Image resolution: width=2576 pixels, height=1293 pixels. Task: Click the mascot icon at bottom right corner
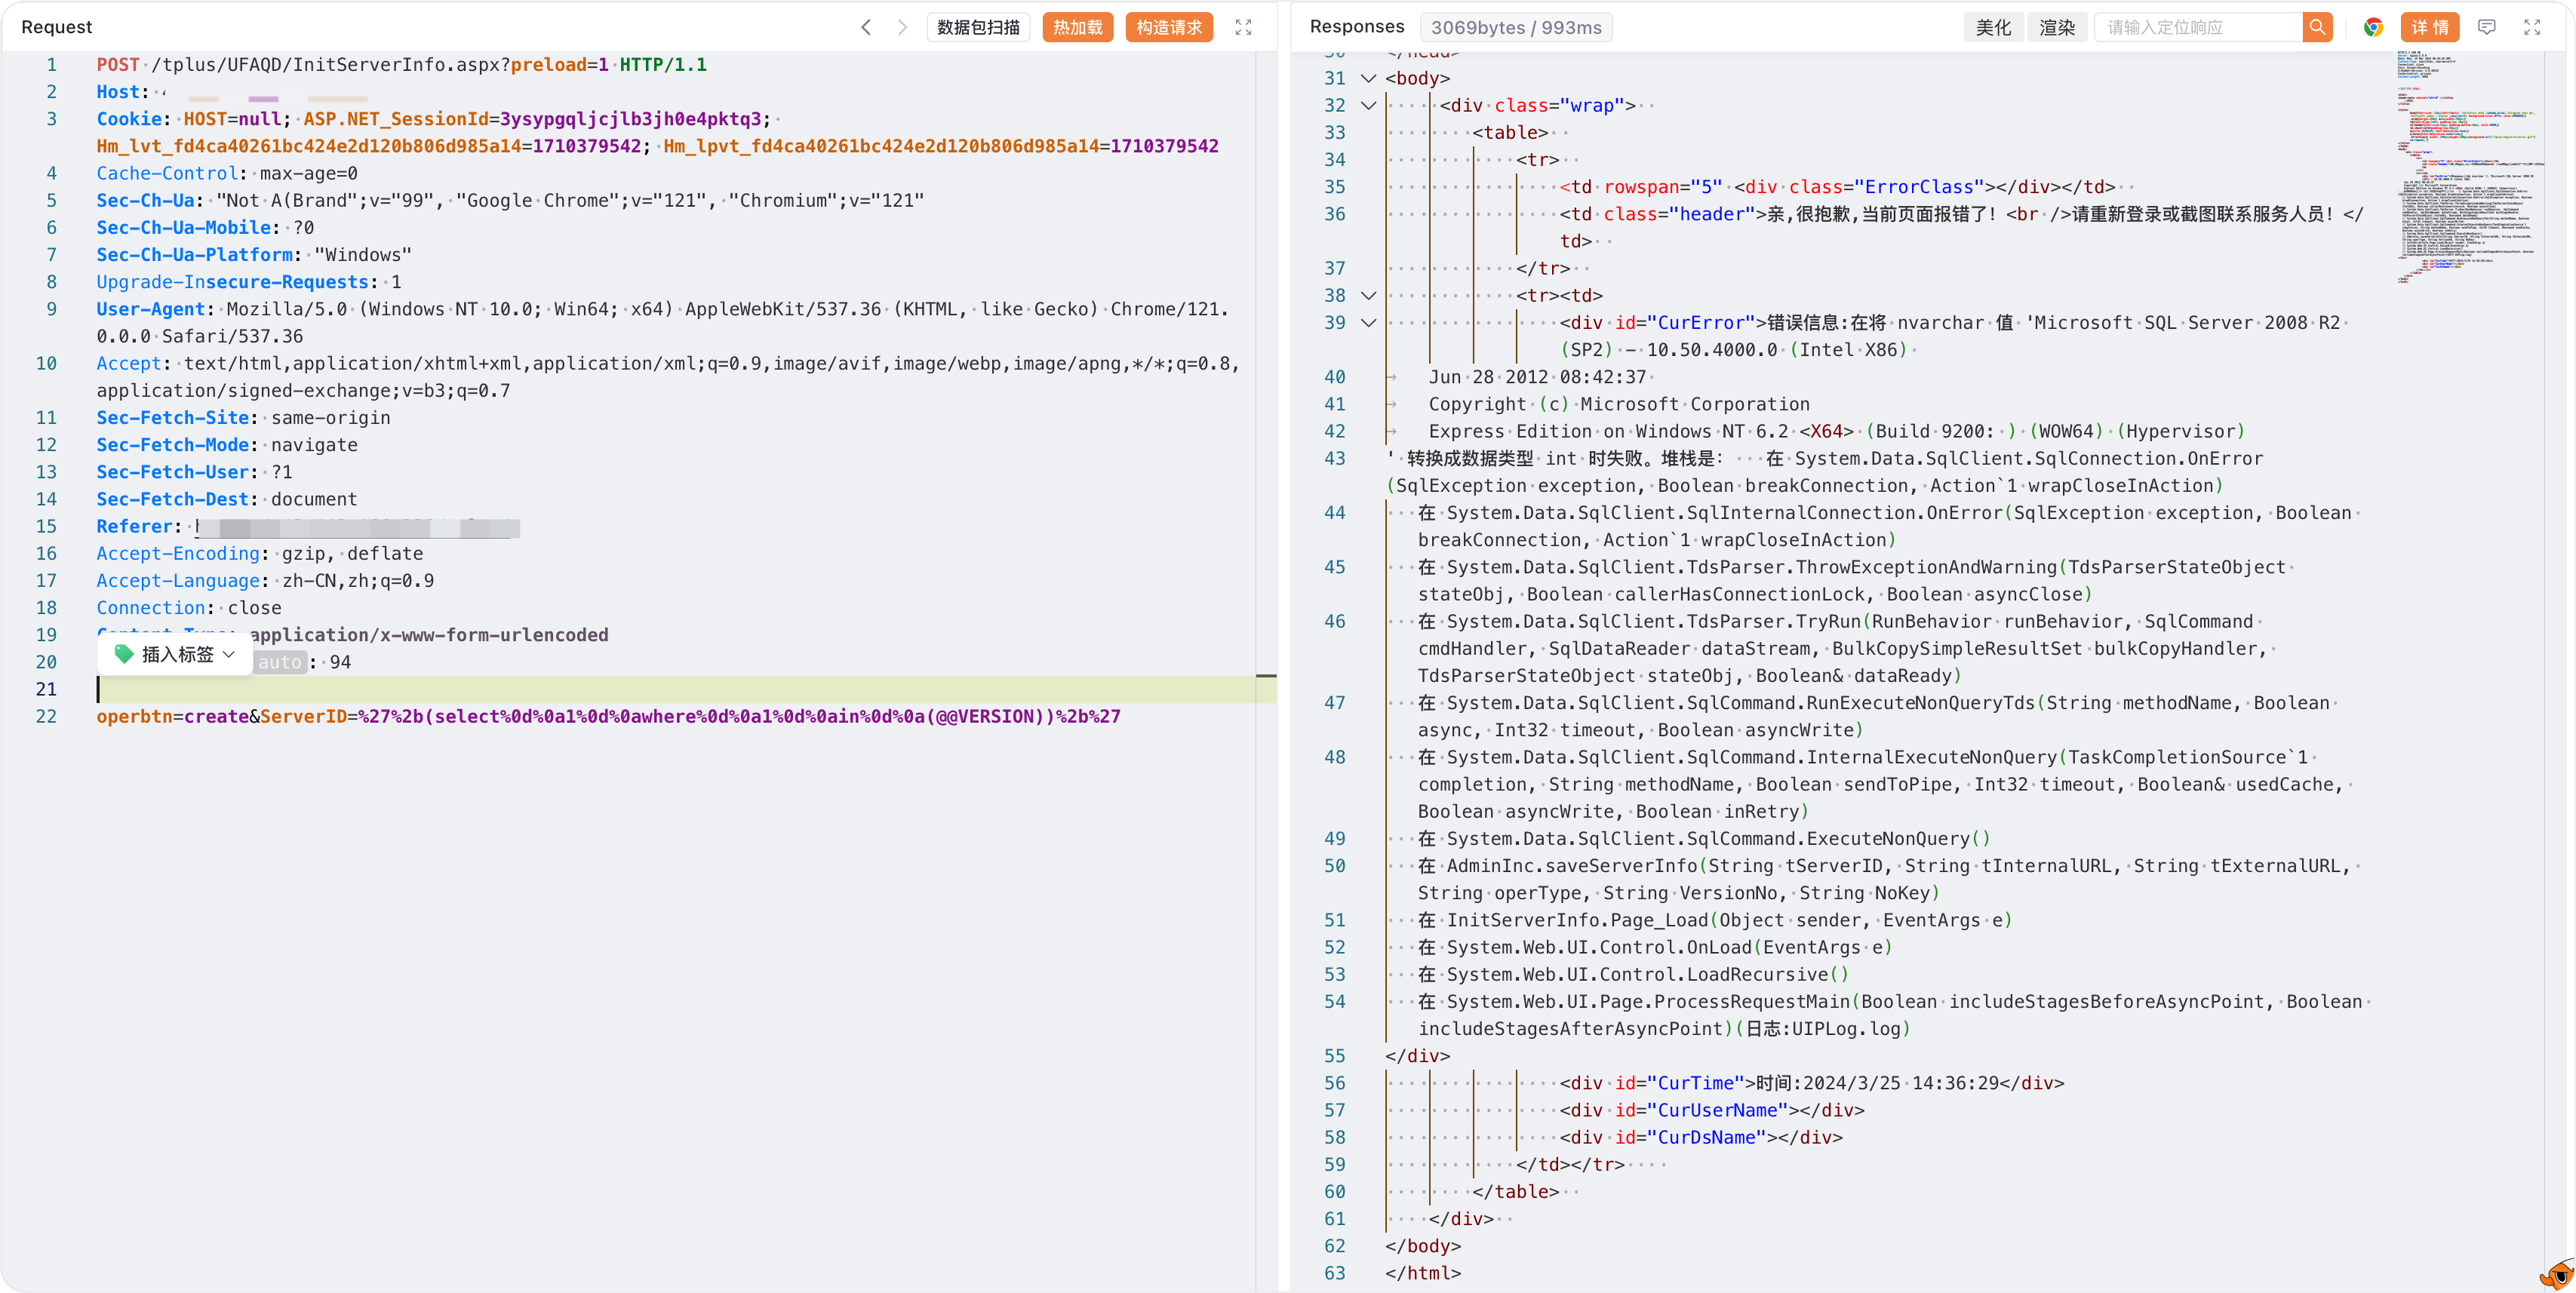(x=2558, y=1274)
